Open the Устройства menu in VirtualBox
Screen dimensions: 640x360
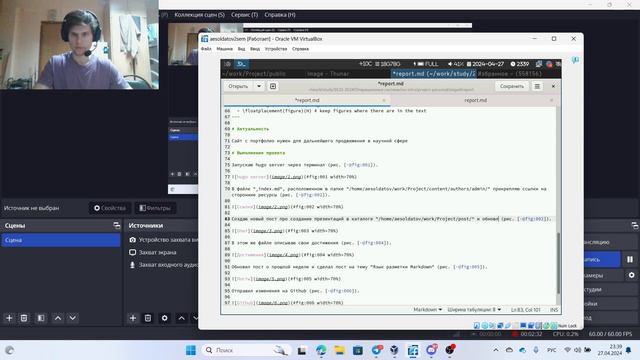click(x=276, y=49)
